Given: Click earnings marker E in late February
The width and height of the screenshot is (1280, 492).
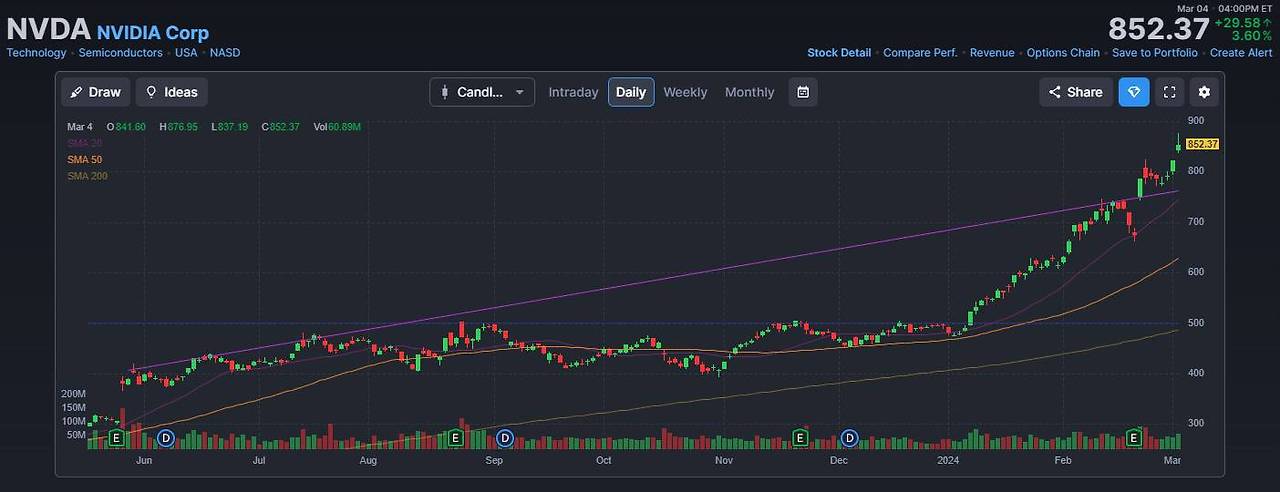Looking at the screenshot, I should (1134, 438).
